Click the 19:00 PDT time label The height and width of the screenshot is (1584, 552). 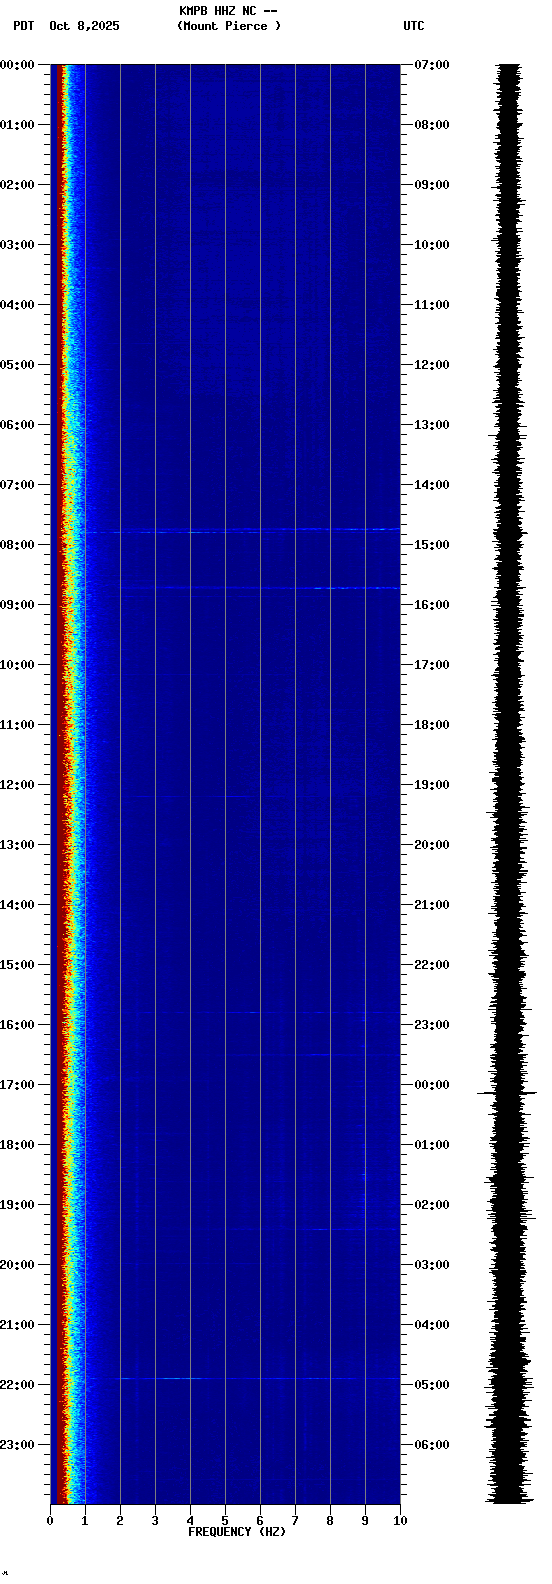18,1205
